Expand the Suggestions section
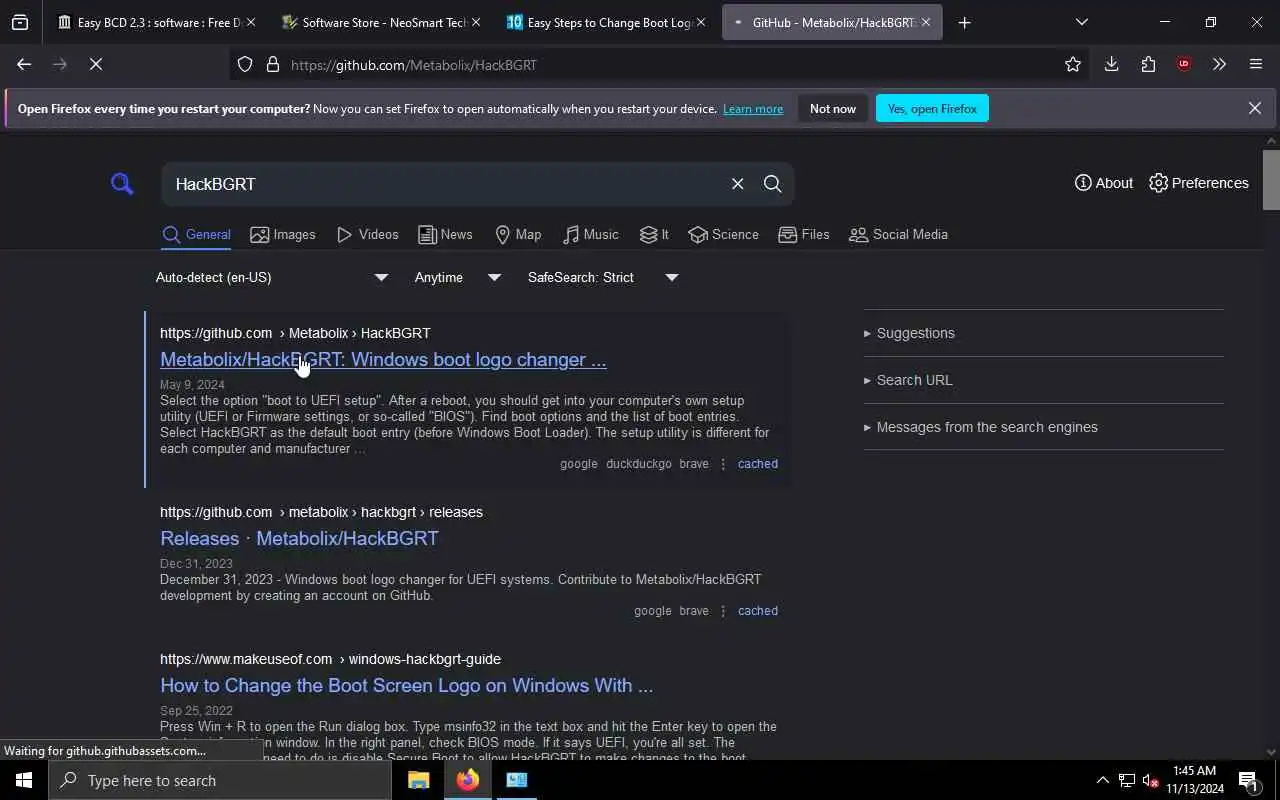The image size is (1280, 800). (909, 333)
